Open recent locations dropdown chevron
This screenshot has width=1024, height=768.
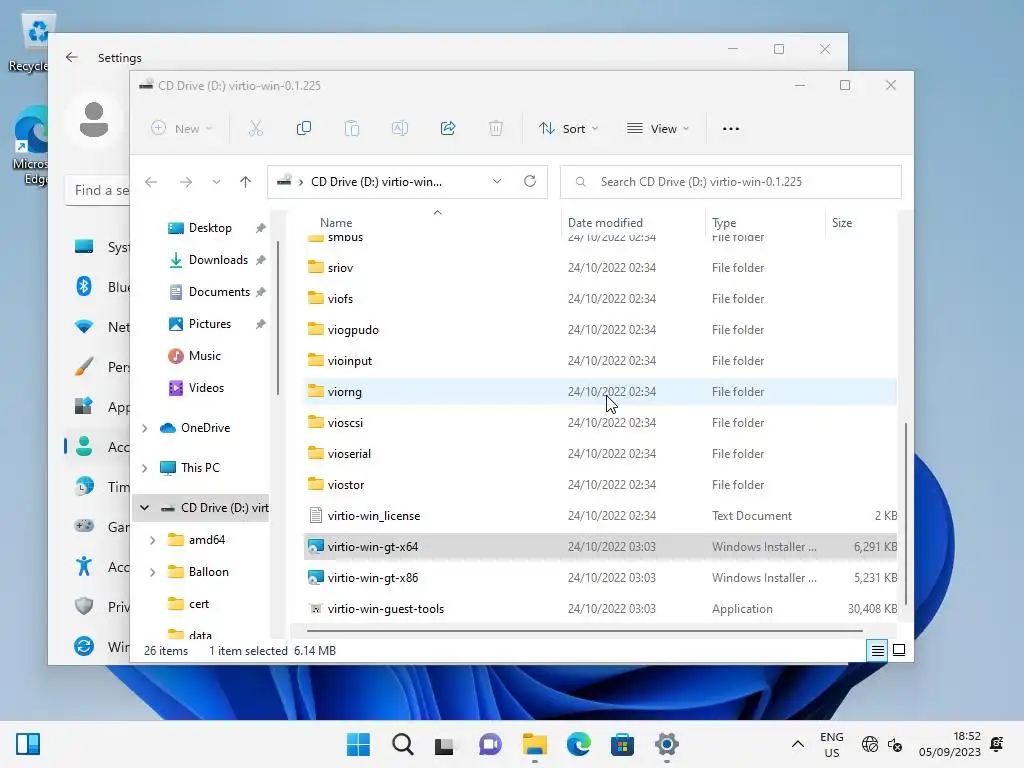(216, 182)
